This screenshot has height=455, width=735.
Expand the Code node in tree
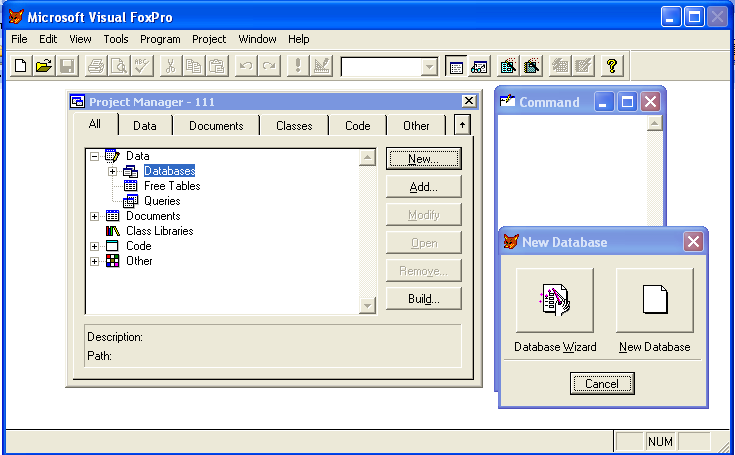point(95,246)
